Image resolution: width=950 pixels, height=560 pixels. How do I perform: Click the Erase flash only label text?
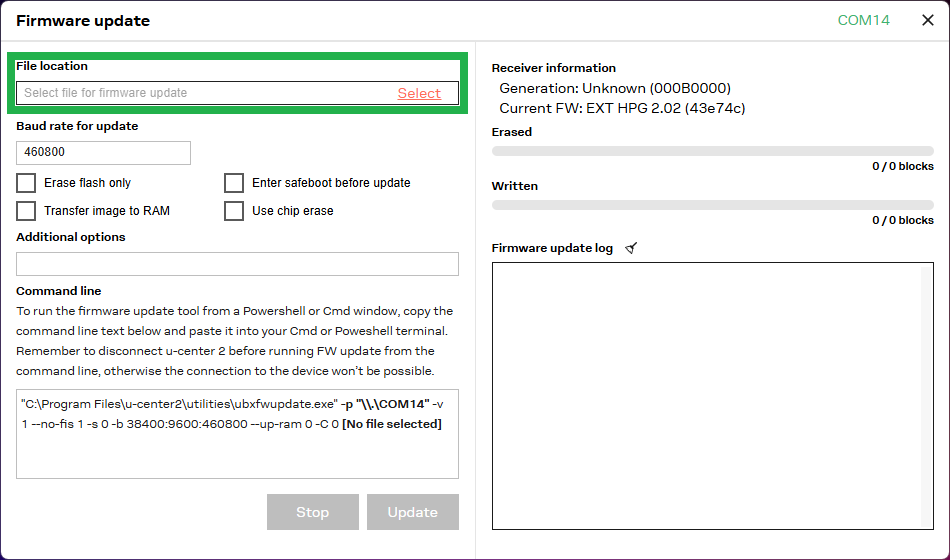87,183
